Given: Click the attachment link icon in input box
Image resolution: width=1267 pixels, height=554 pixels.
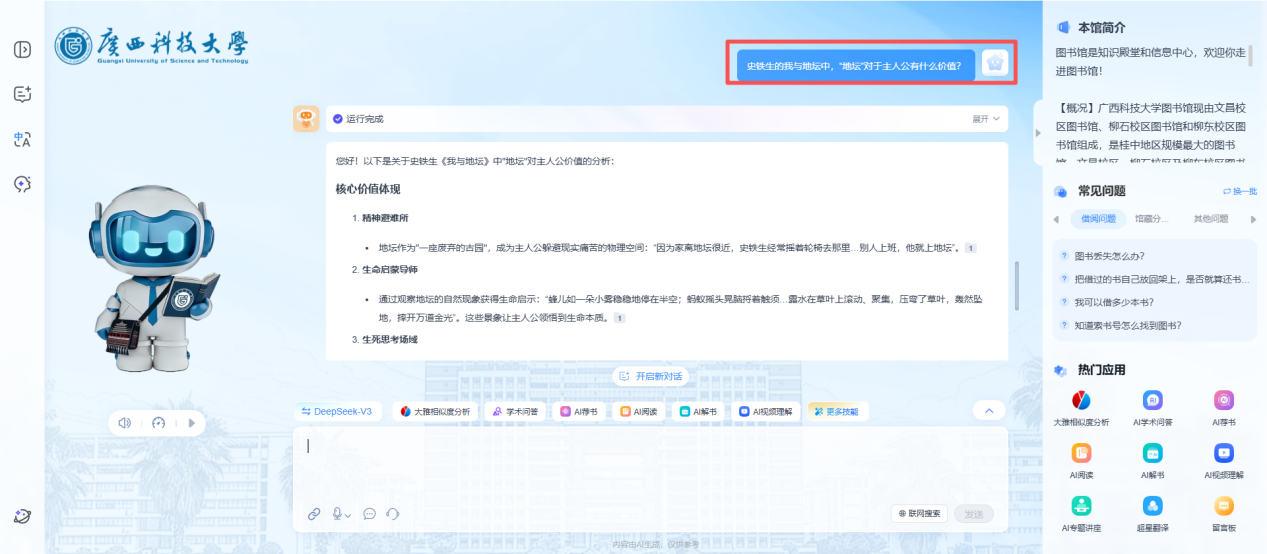Looking at the screenshot, I should pos(314,514).
